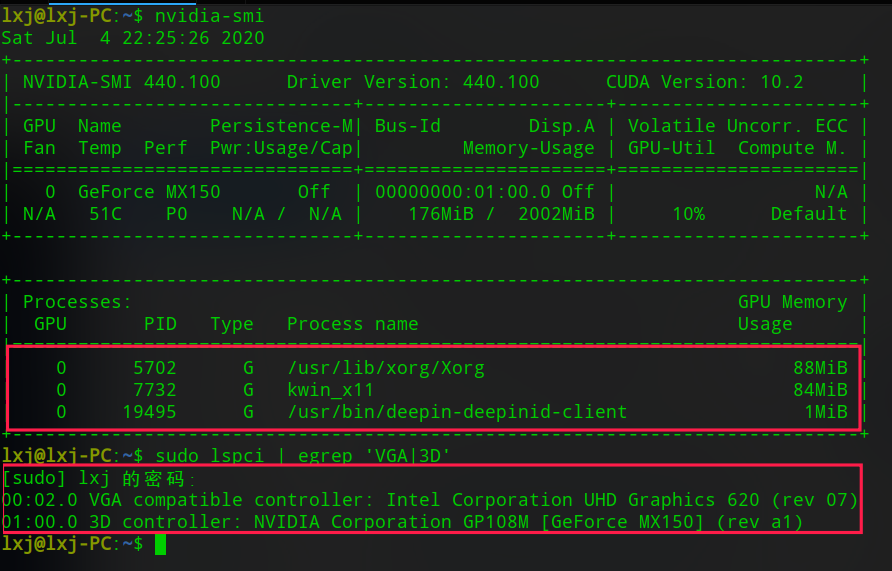Click 'Type' column header
The width and height of the screenshot is (892, 571).
coord(232,324)
